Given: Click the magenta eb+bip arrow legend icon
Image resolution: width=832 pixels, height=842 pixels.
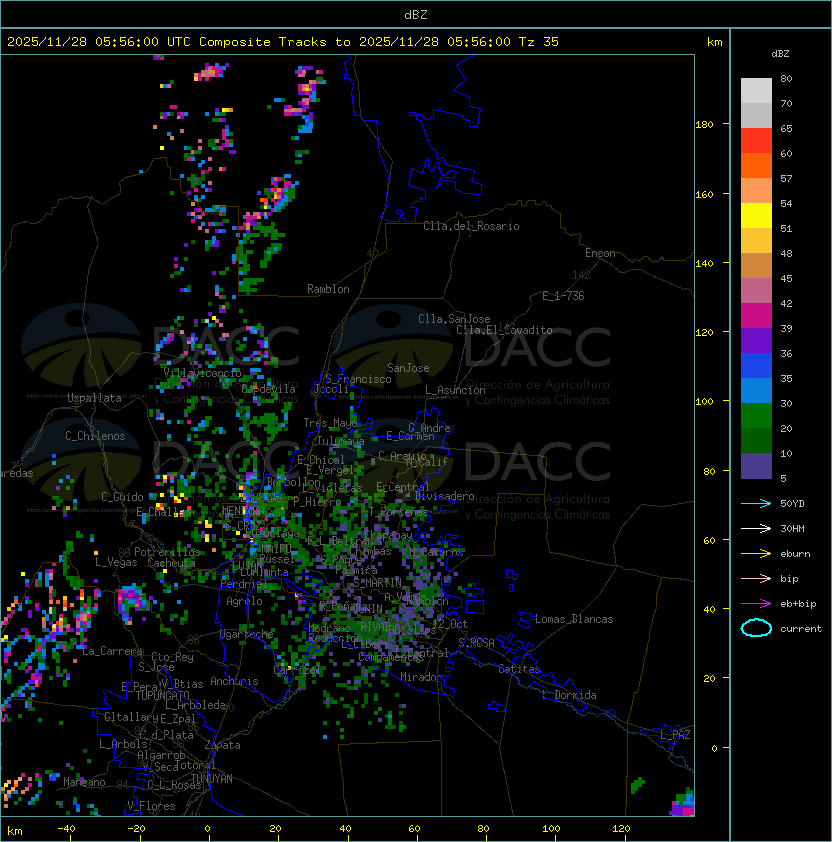Looking at the screenshot, I should click(756, 604).
